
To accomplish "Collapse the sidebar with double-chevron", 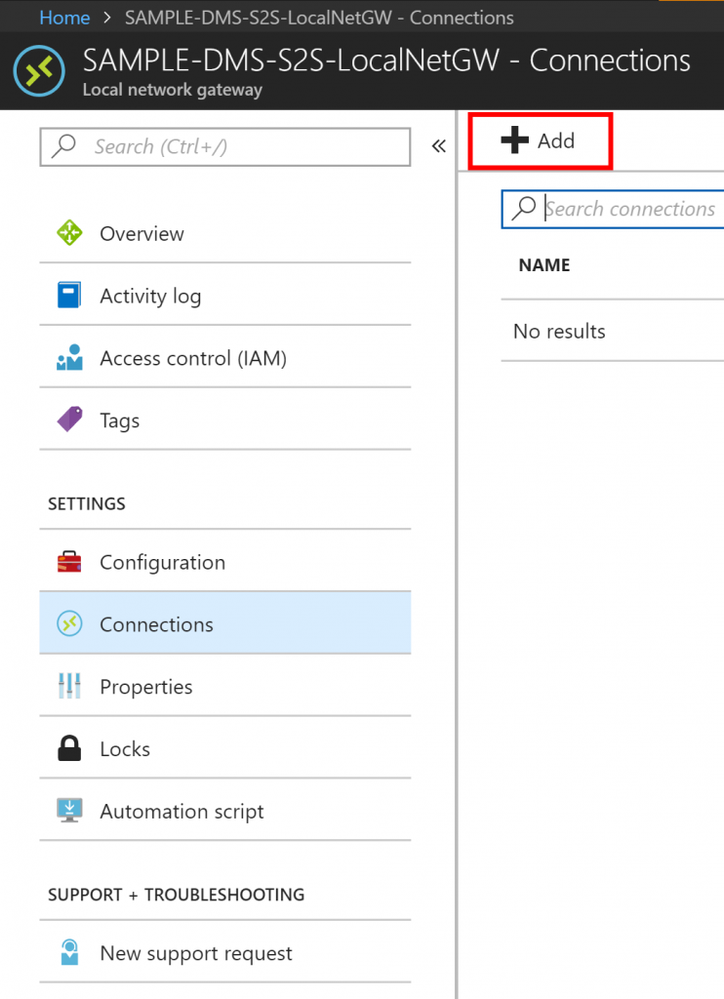I will pyautogui.click(x=438, y=147).
